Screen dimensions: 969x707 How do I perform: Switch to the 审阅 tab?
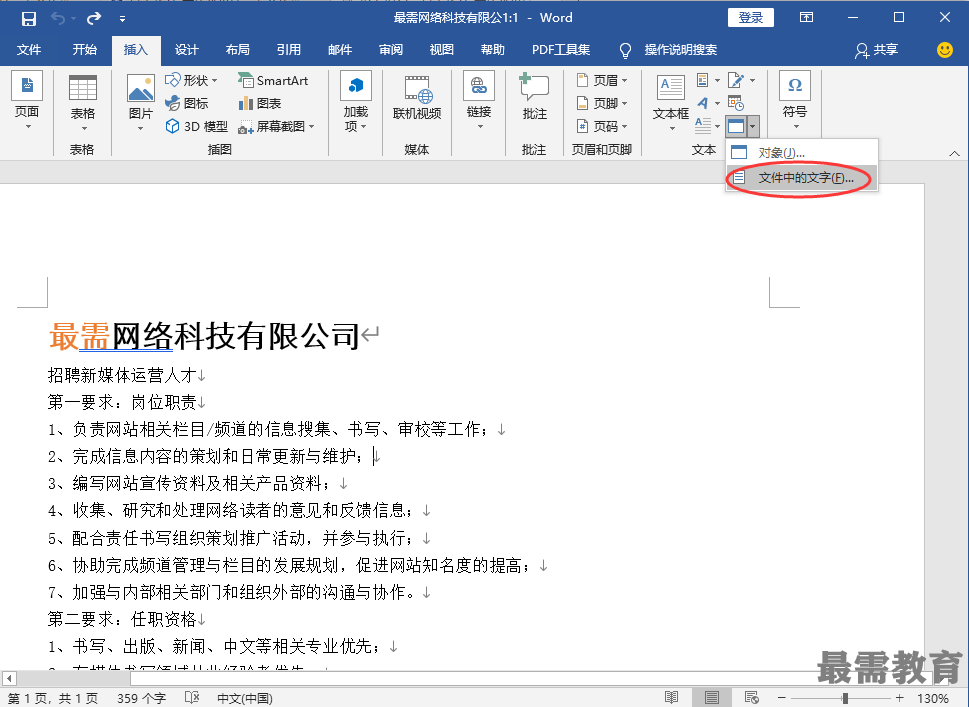coord(391,50)
